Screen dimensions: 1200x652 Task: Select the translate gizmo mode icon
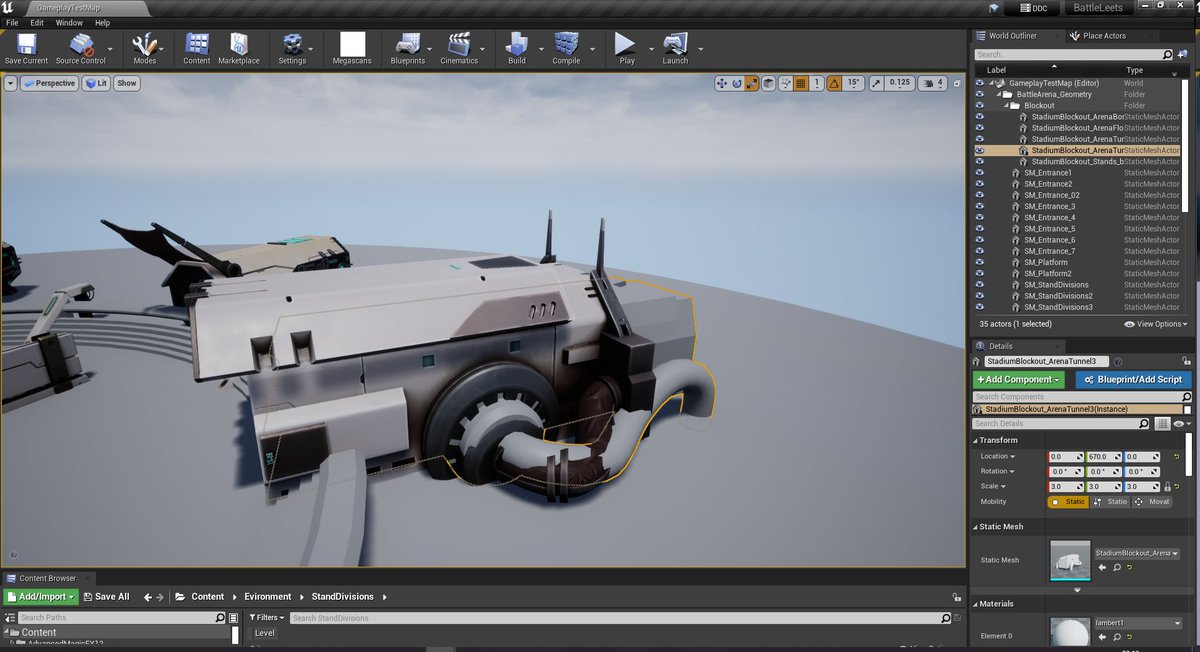coord(721,83)
